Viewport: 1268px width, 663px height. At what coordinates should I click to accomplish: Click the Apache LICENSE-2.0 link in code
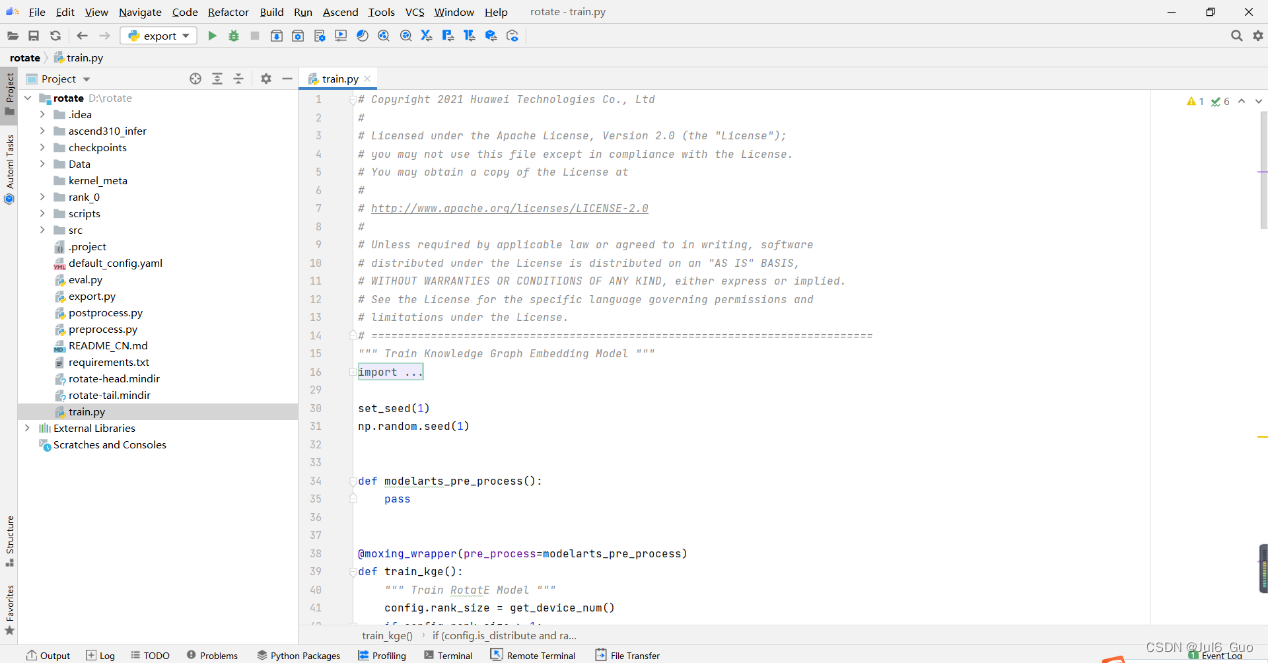[509, 208]
